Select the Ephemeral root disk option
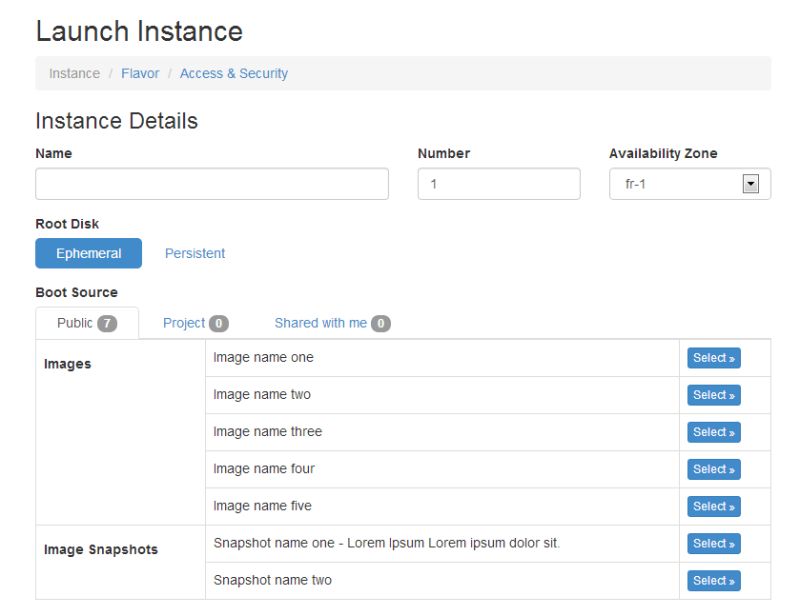The height and width of the screenshot is (616, 800). [88, 253]
